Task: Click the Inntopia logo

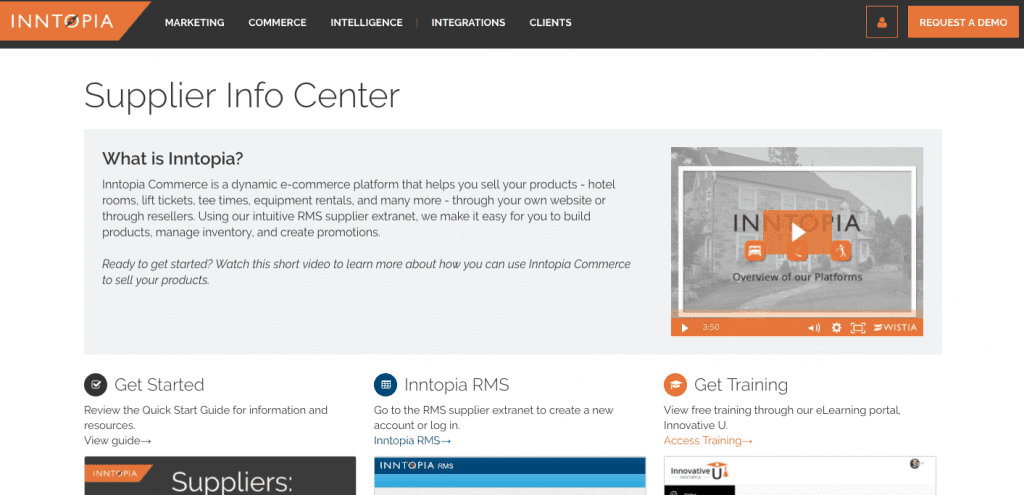Action: (x=63, y=22)
